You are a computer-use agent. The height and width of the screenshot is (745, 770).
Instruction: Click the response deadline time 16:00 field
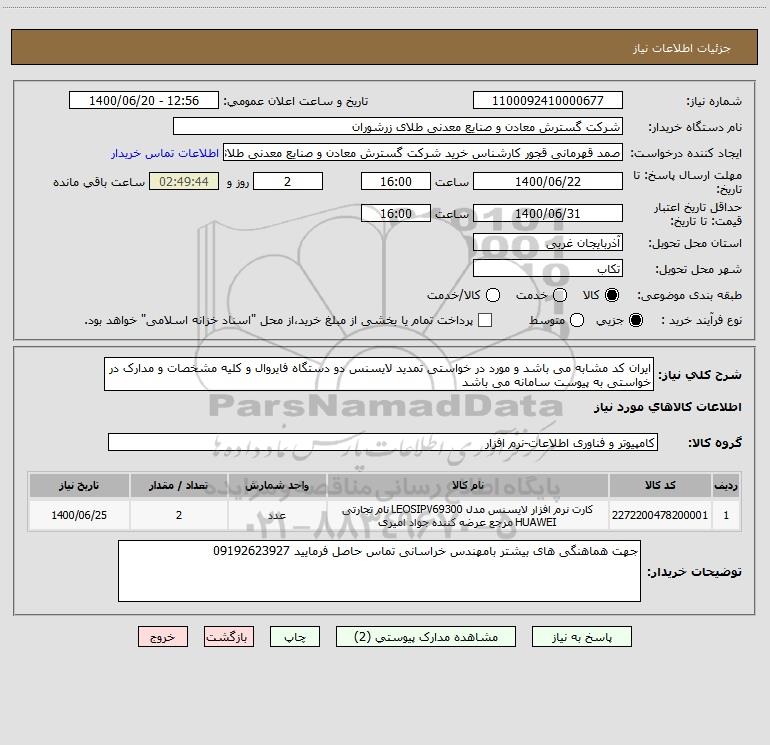click(396, 182)
